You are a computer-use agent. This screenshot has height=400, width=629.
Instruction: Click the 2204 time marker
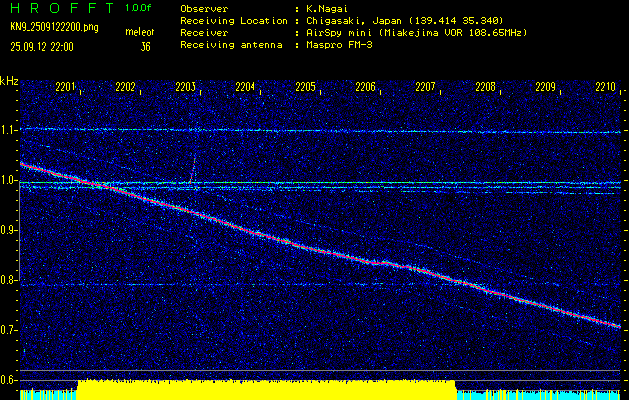(x=245, y=87)
